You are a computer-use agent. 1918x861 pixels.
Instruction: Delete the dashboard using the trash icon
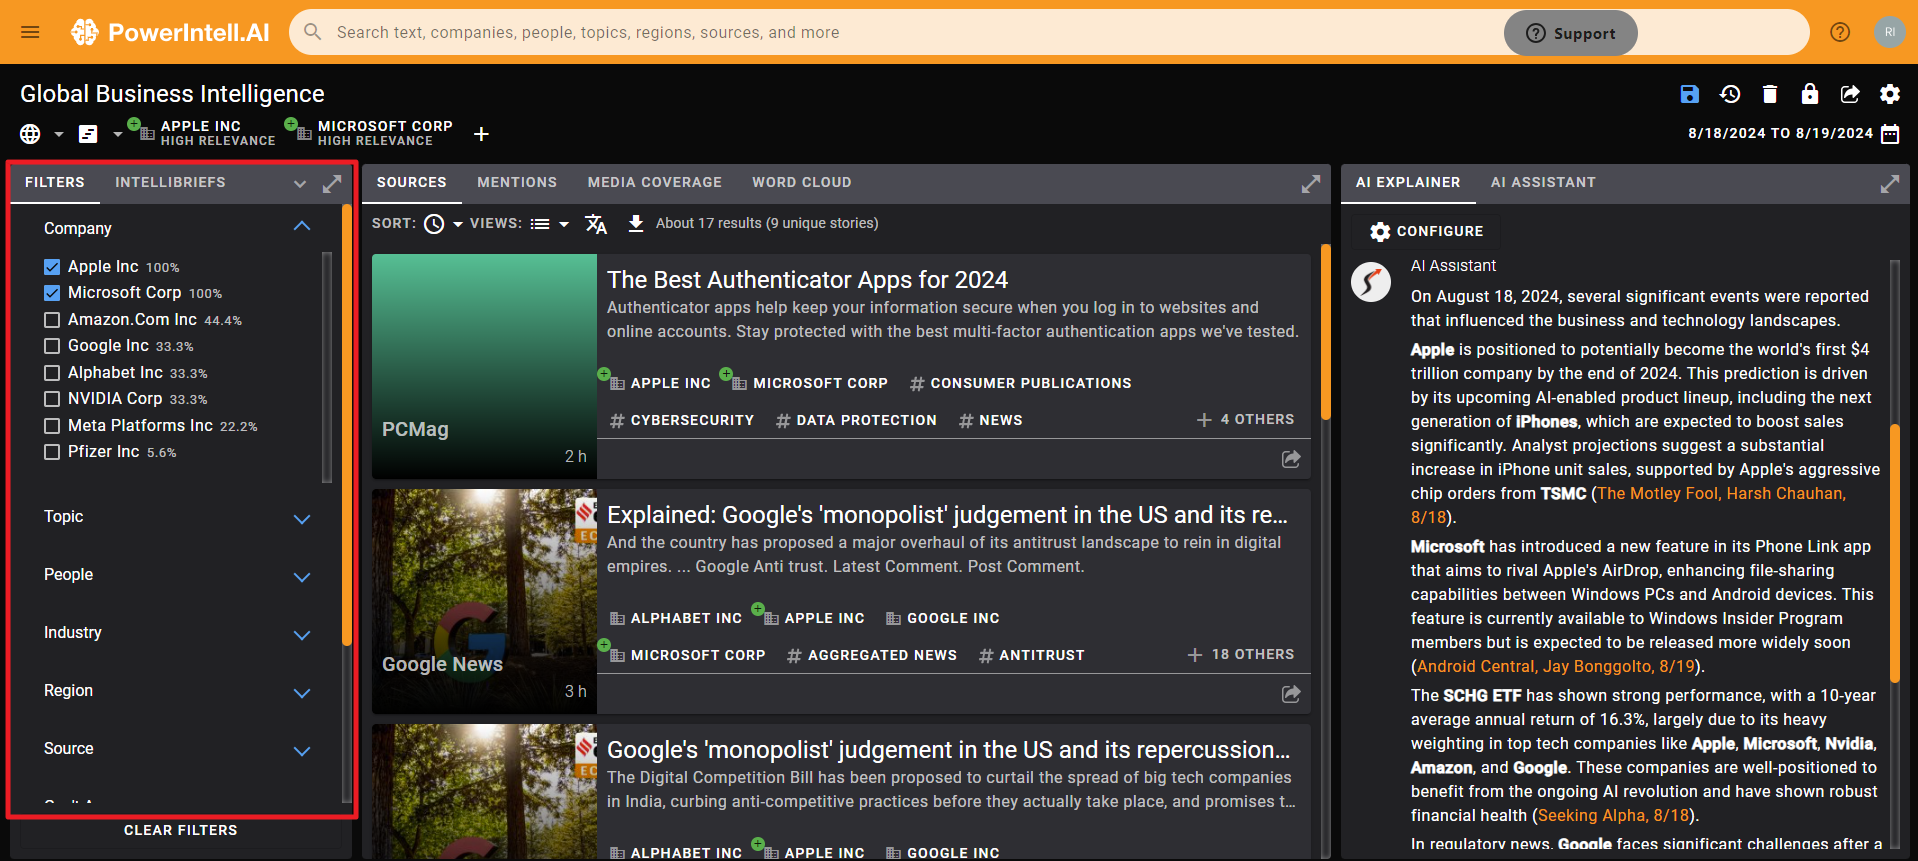1770,94
